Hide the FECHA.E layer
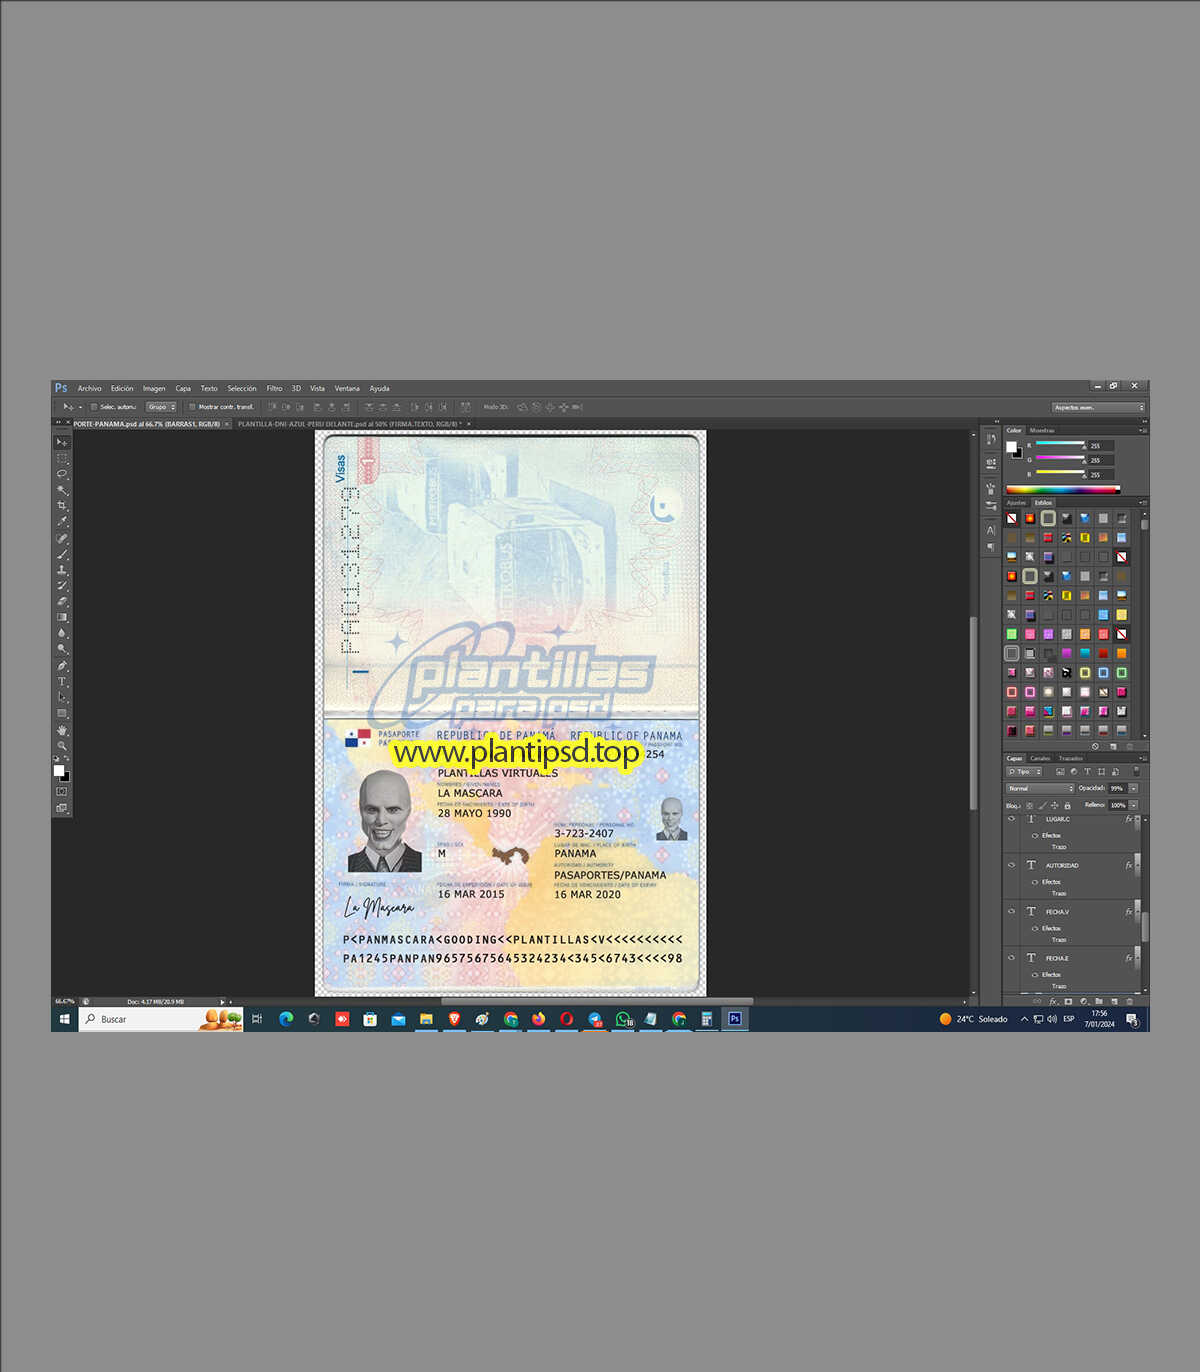Image resolution: width=1200 pixels, height=1372 pixels. point(1011,957)
